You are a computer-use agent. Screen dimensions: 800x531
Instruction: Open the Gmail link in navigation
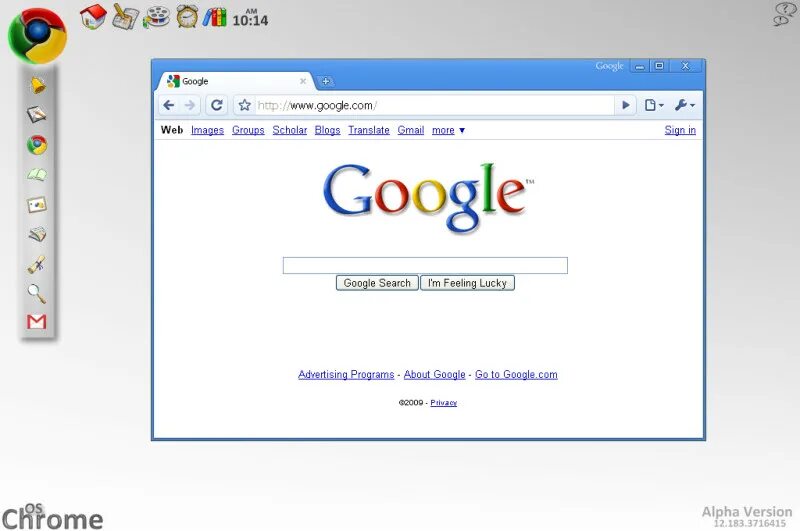click(x=411, y=130)
